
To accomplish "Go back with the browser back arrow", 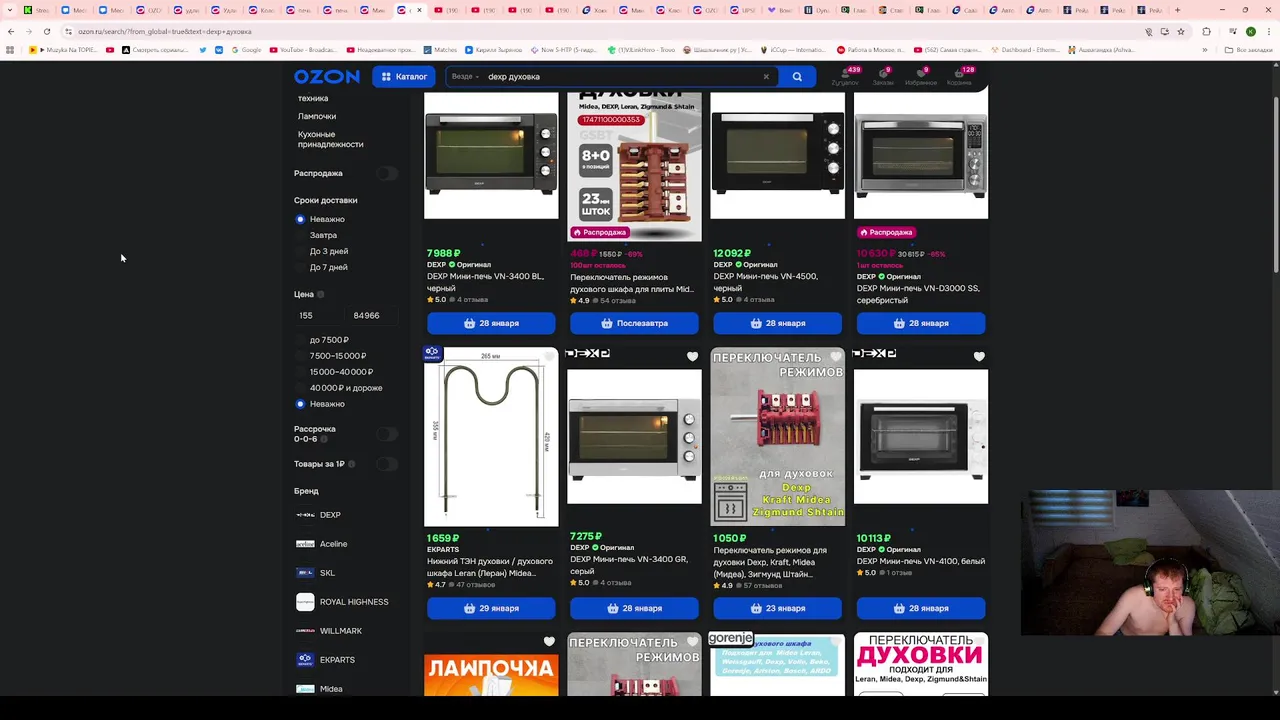I will pyautogui.click(x=11, y=31).
